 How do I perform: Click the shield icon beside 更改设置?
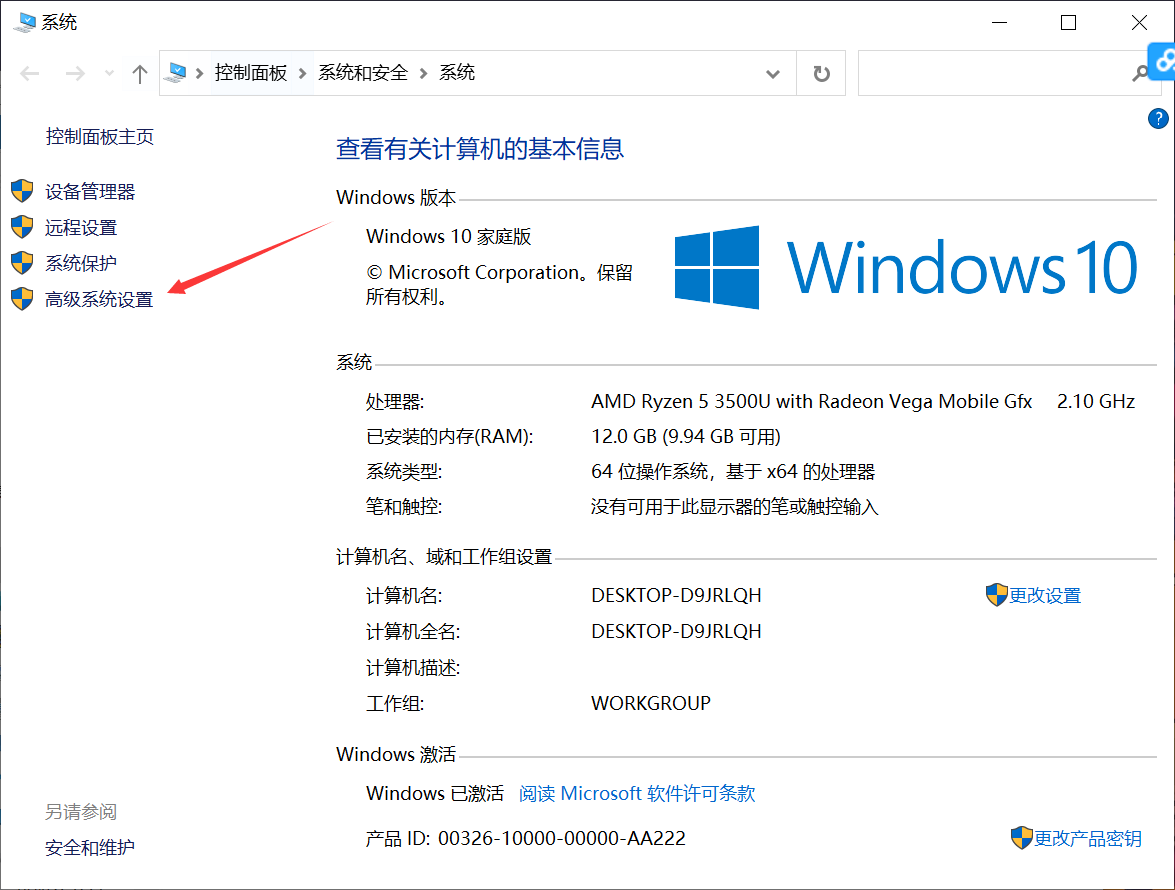(x=997, y=595)
